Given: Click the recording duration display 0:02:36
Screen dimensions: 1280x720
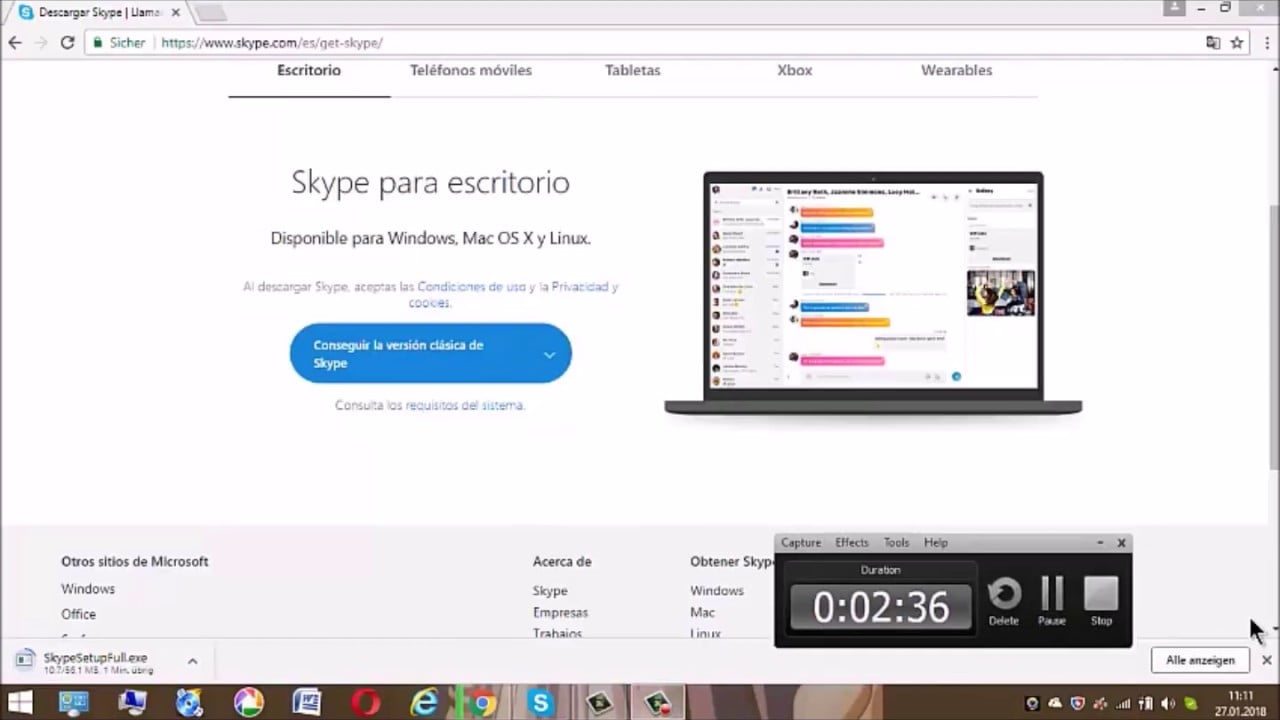Looking at the screenshot, I should coord(880,607).
